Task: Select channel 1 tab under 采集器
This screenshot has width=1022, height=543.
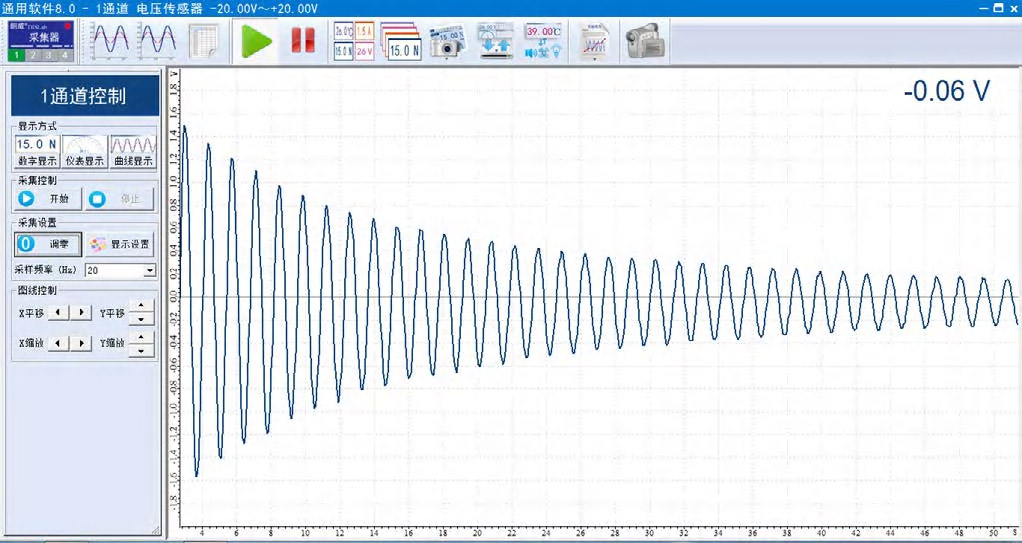Action: 17,56
